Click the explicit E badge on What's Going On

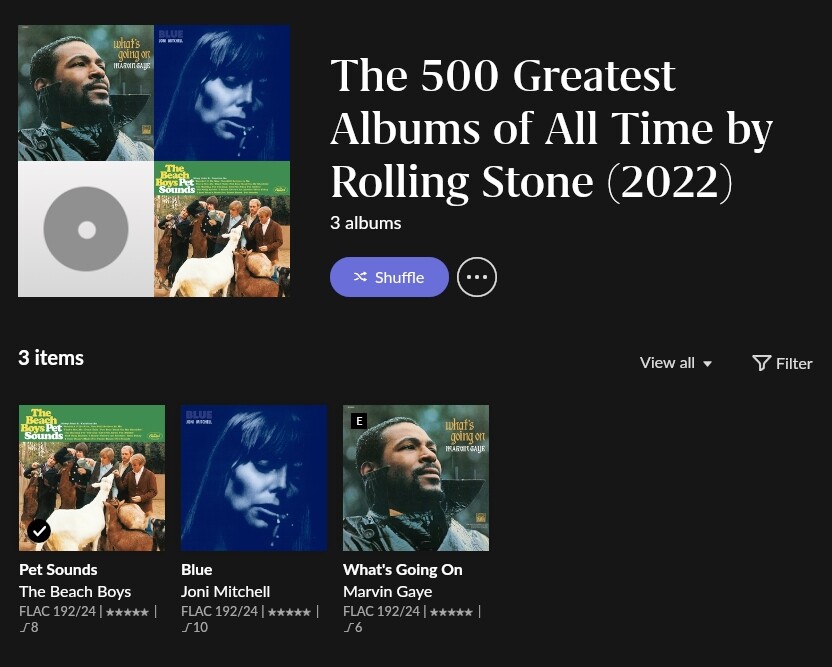coord(359,421)
